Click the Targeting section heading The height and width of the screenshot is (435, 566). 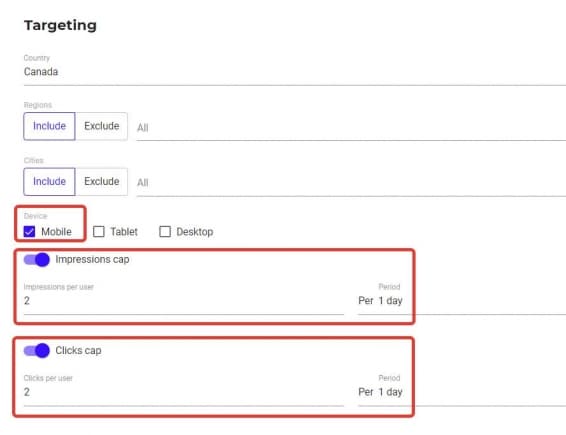[60, 25]
